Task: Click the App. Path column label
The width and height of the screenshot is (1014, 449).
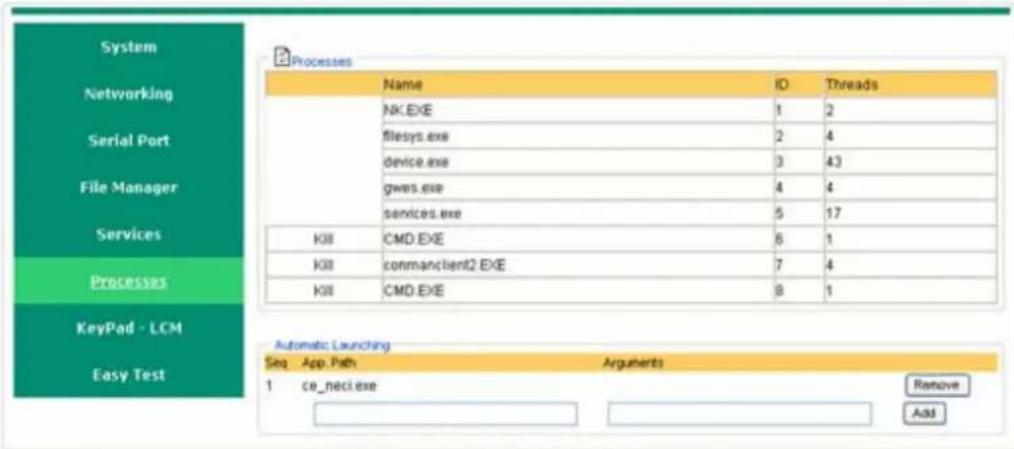Action: click(x=329, y=363)
